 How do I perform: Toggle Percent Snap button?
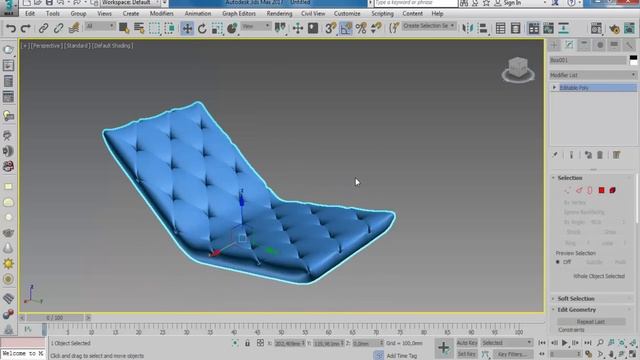(x=361, y=28)
